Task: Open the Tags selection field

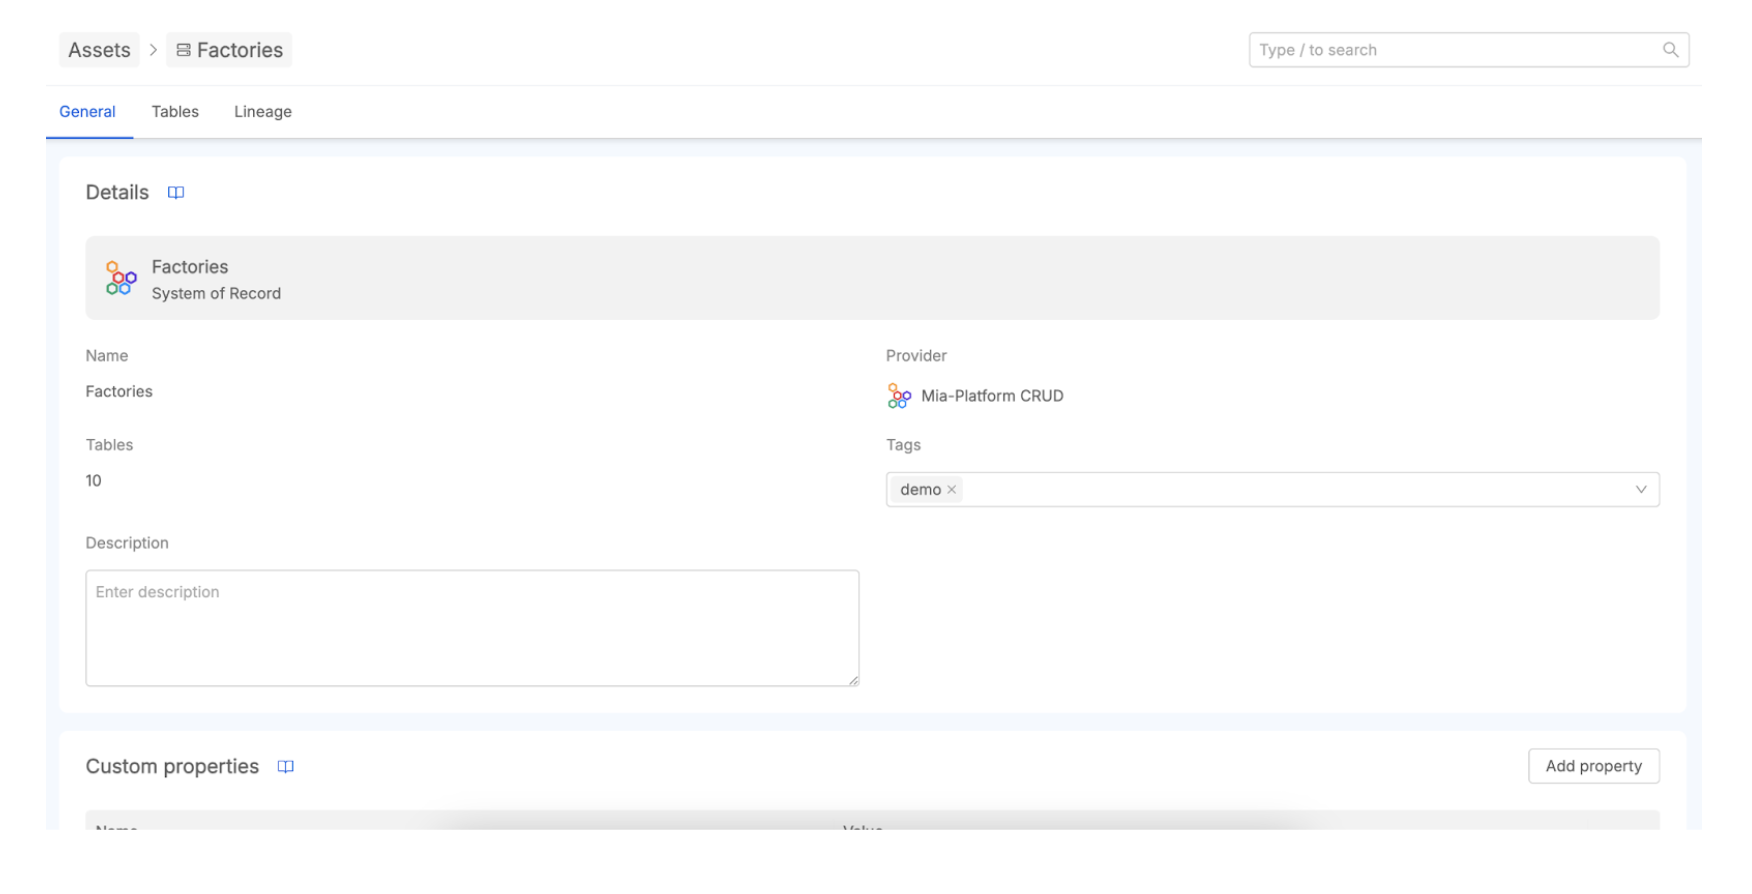Action: pos(1290,490)
